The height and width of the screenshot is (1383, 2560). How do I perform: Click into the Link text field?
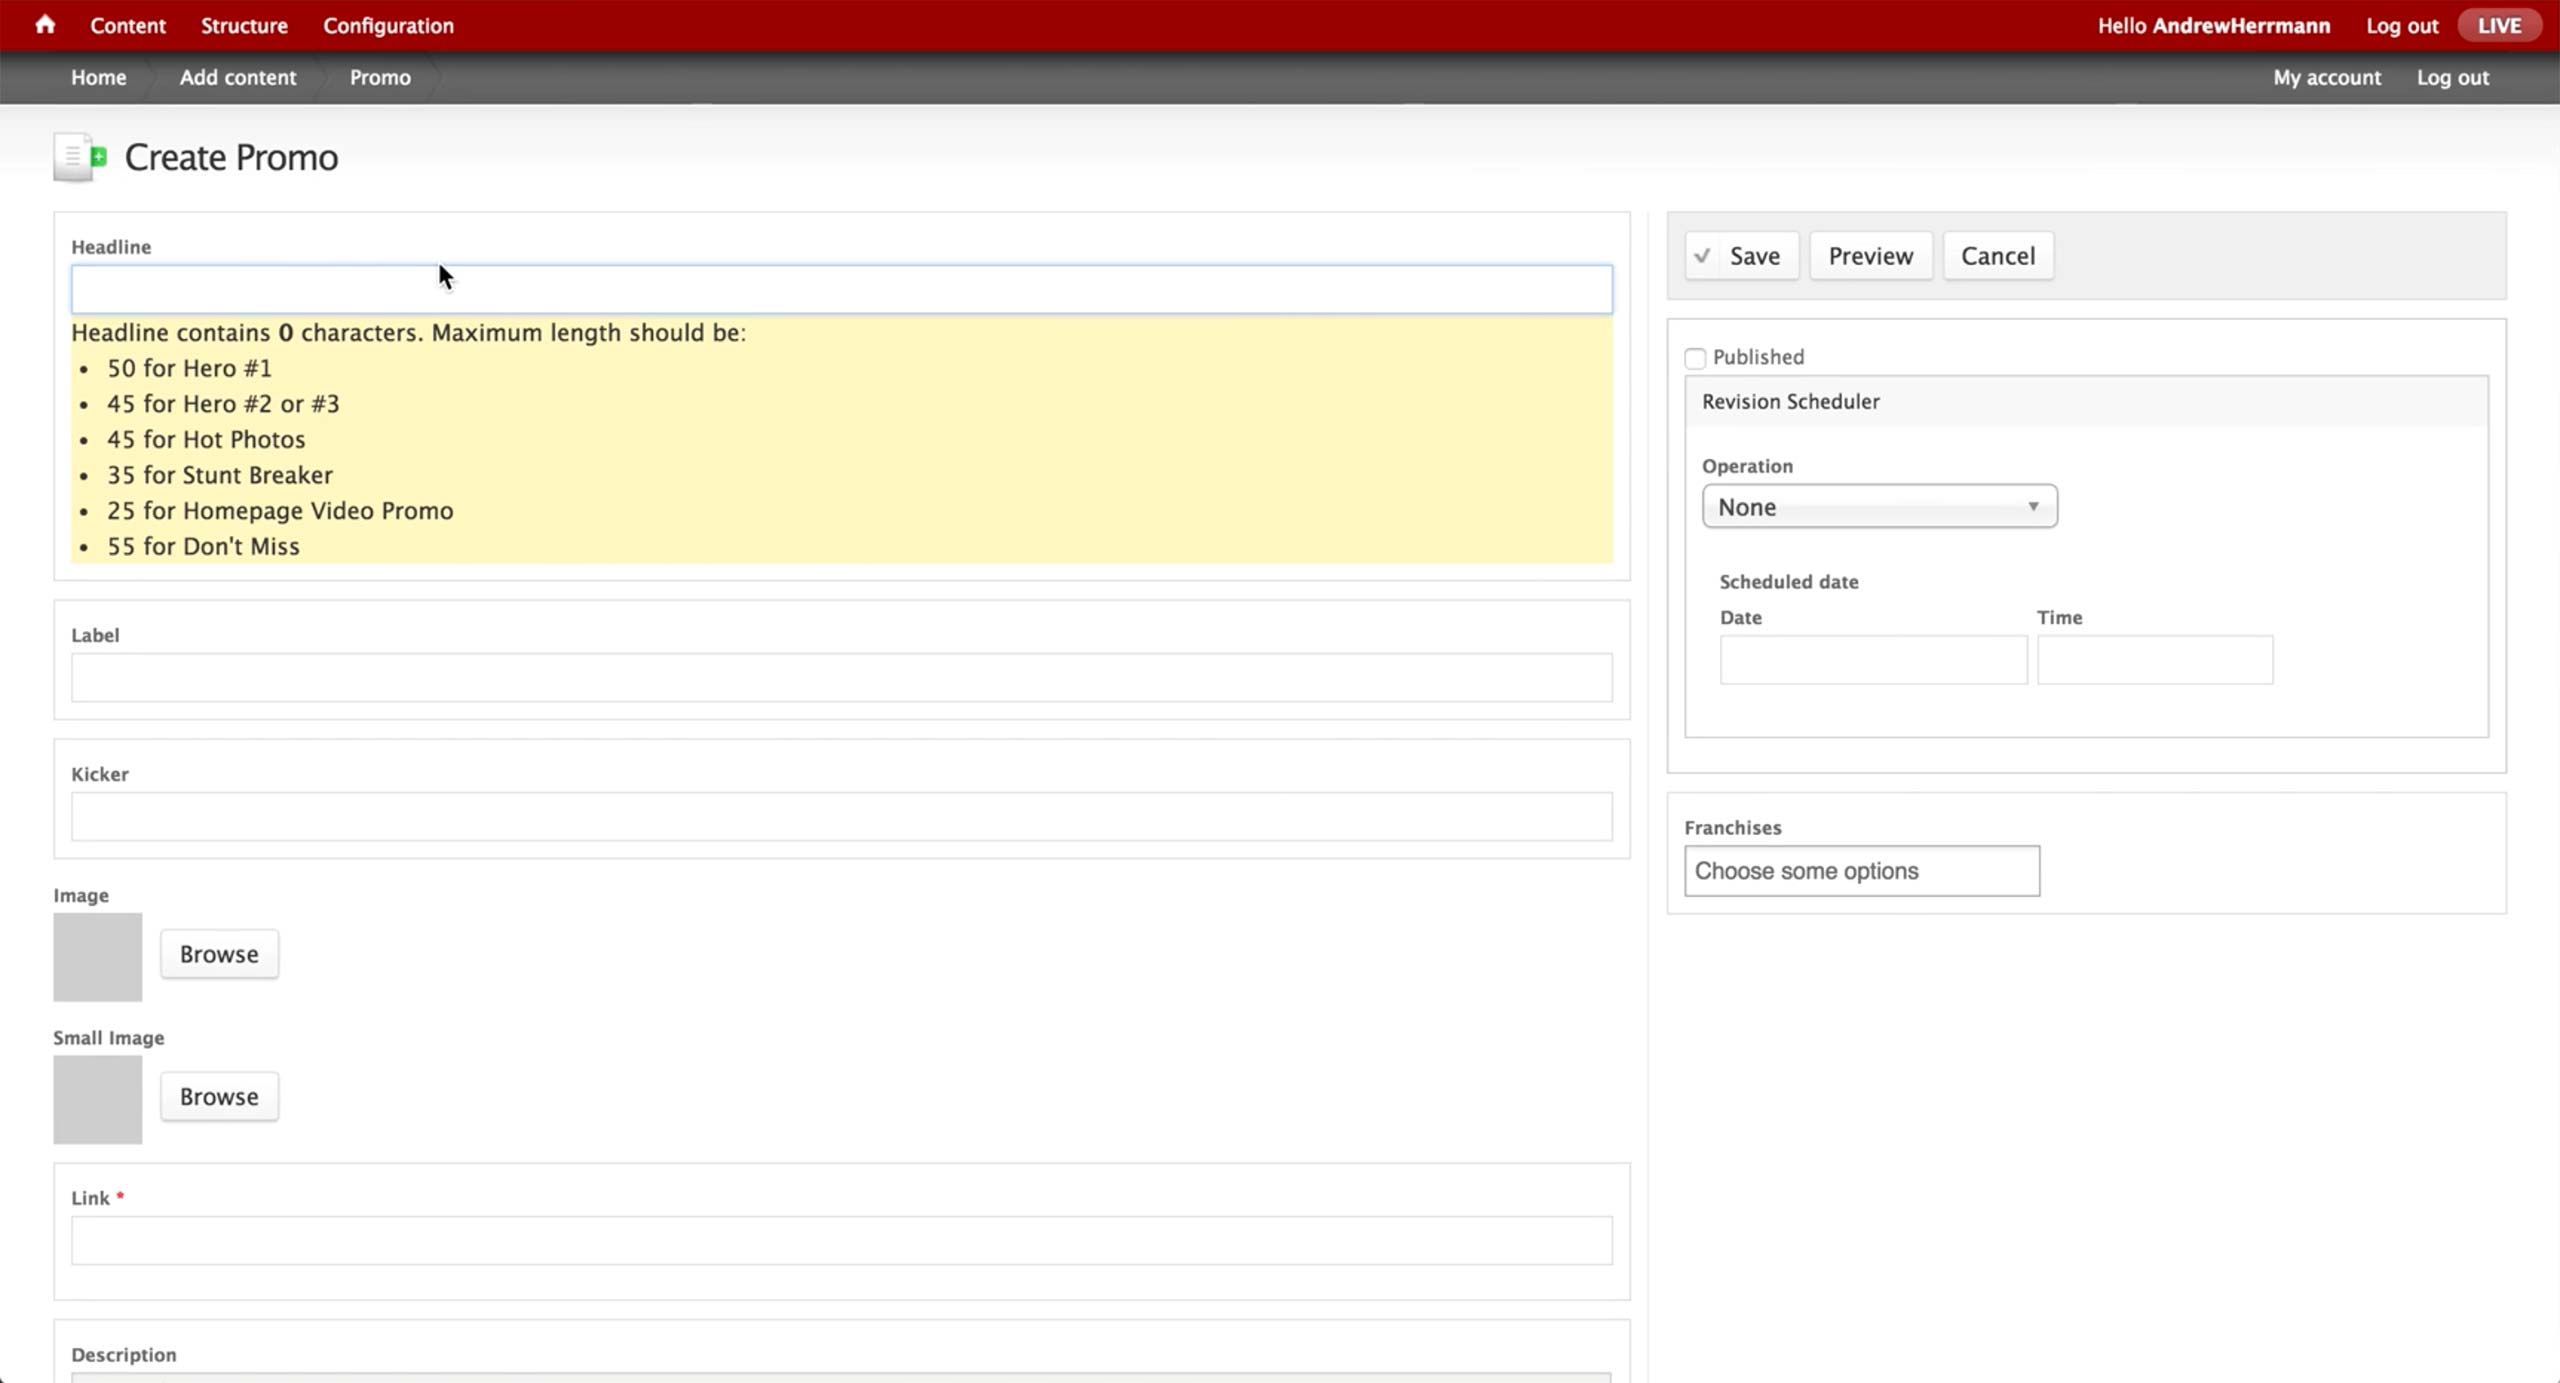pos(841,1241)
